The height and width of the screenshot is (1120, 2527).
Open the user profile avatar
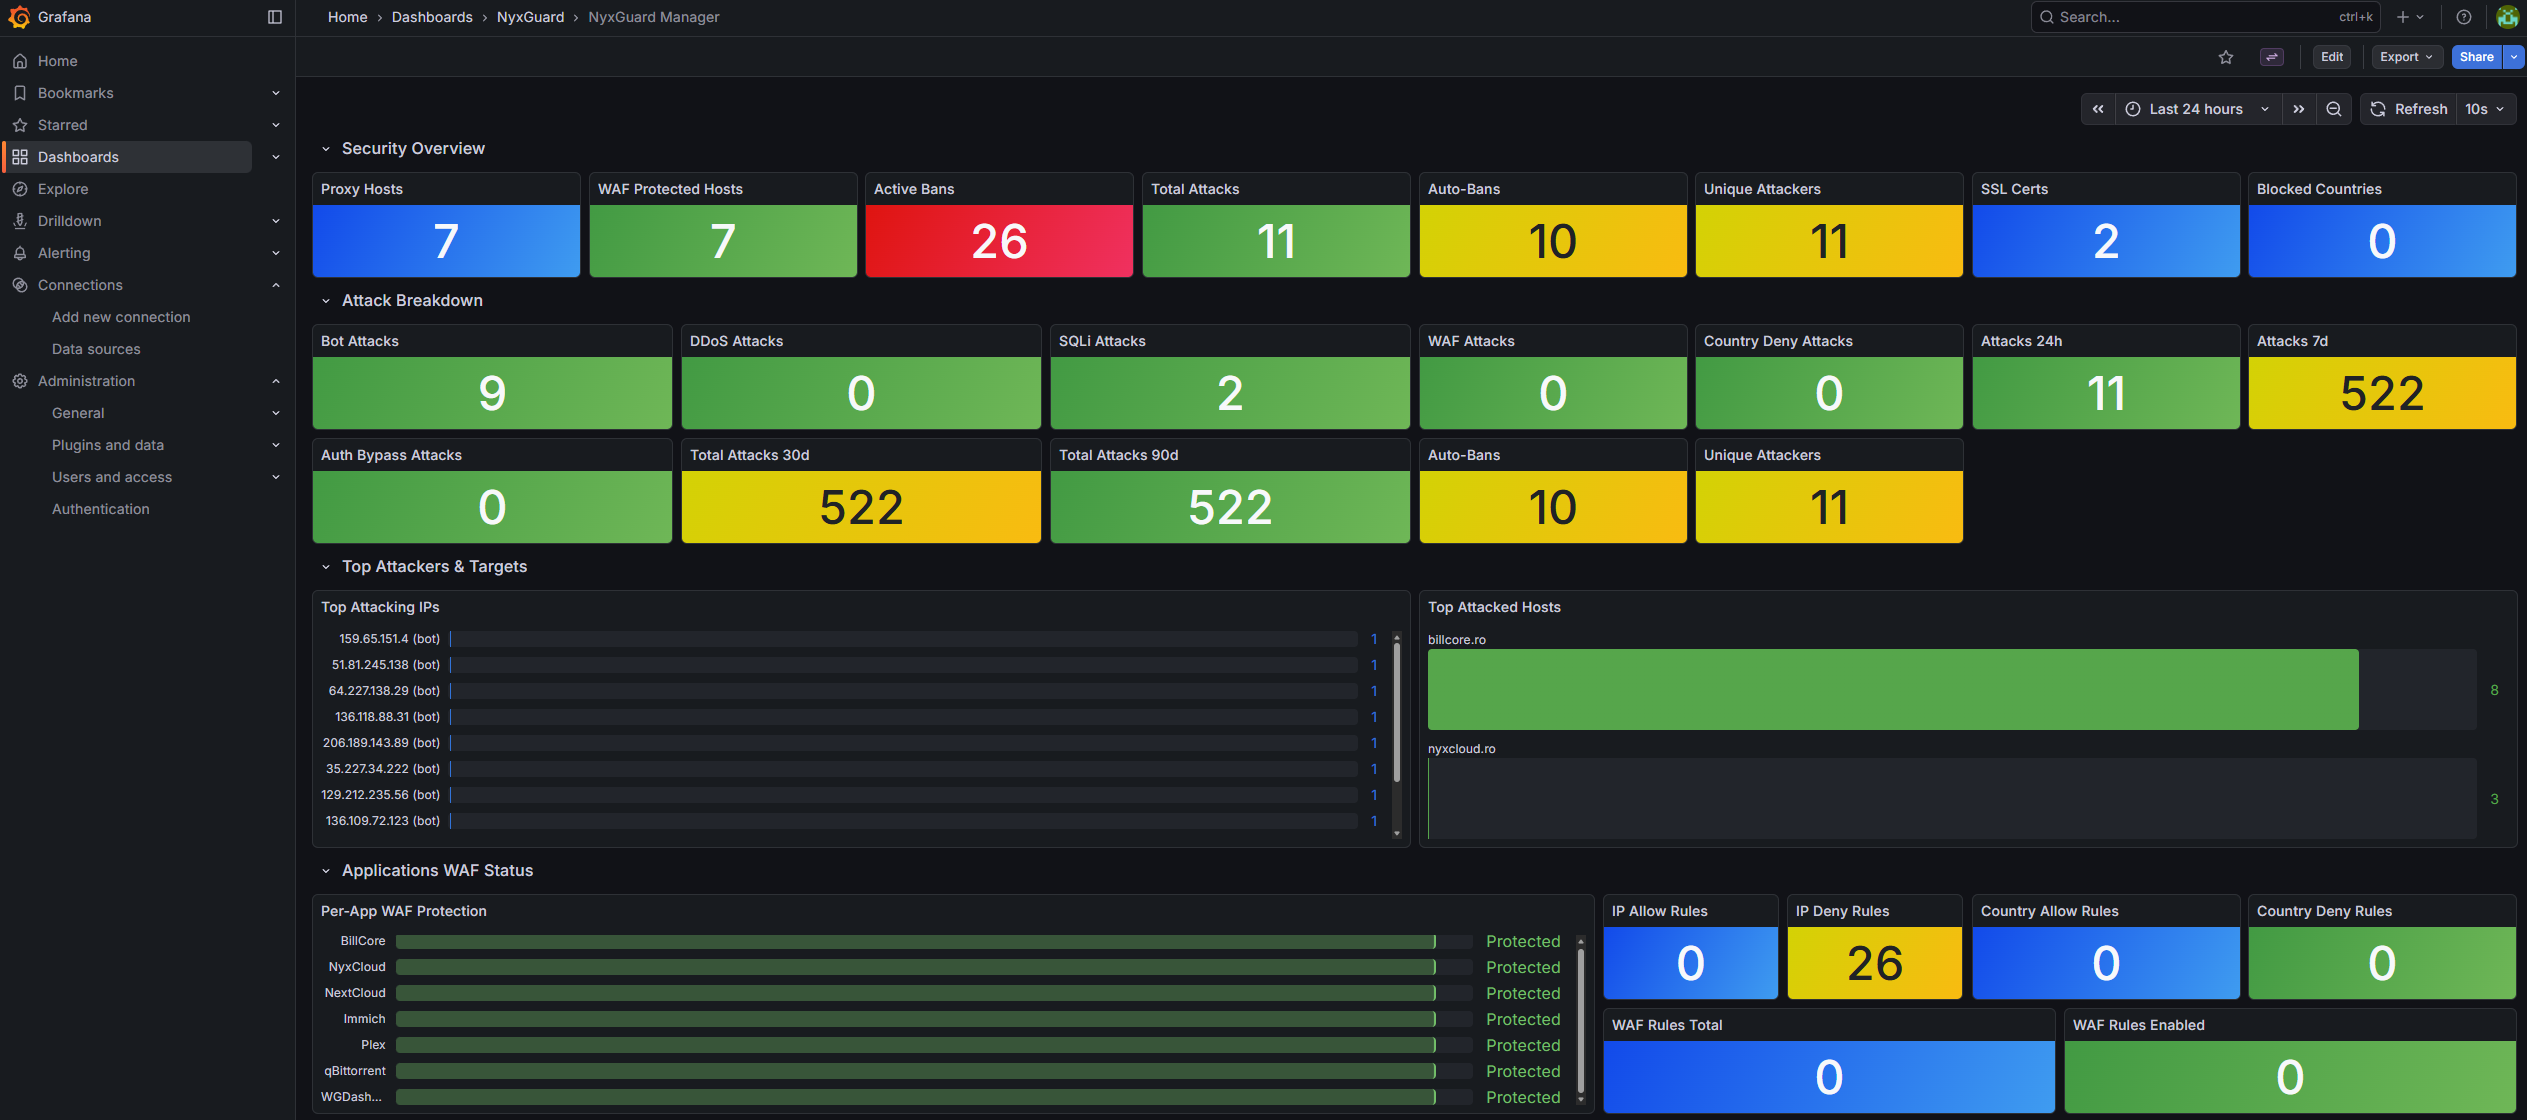(x=2507, y=17)
